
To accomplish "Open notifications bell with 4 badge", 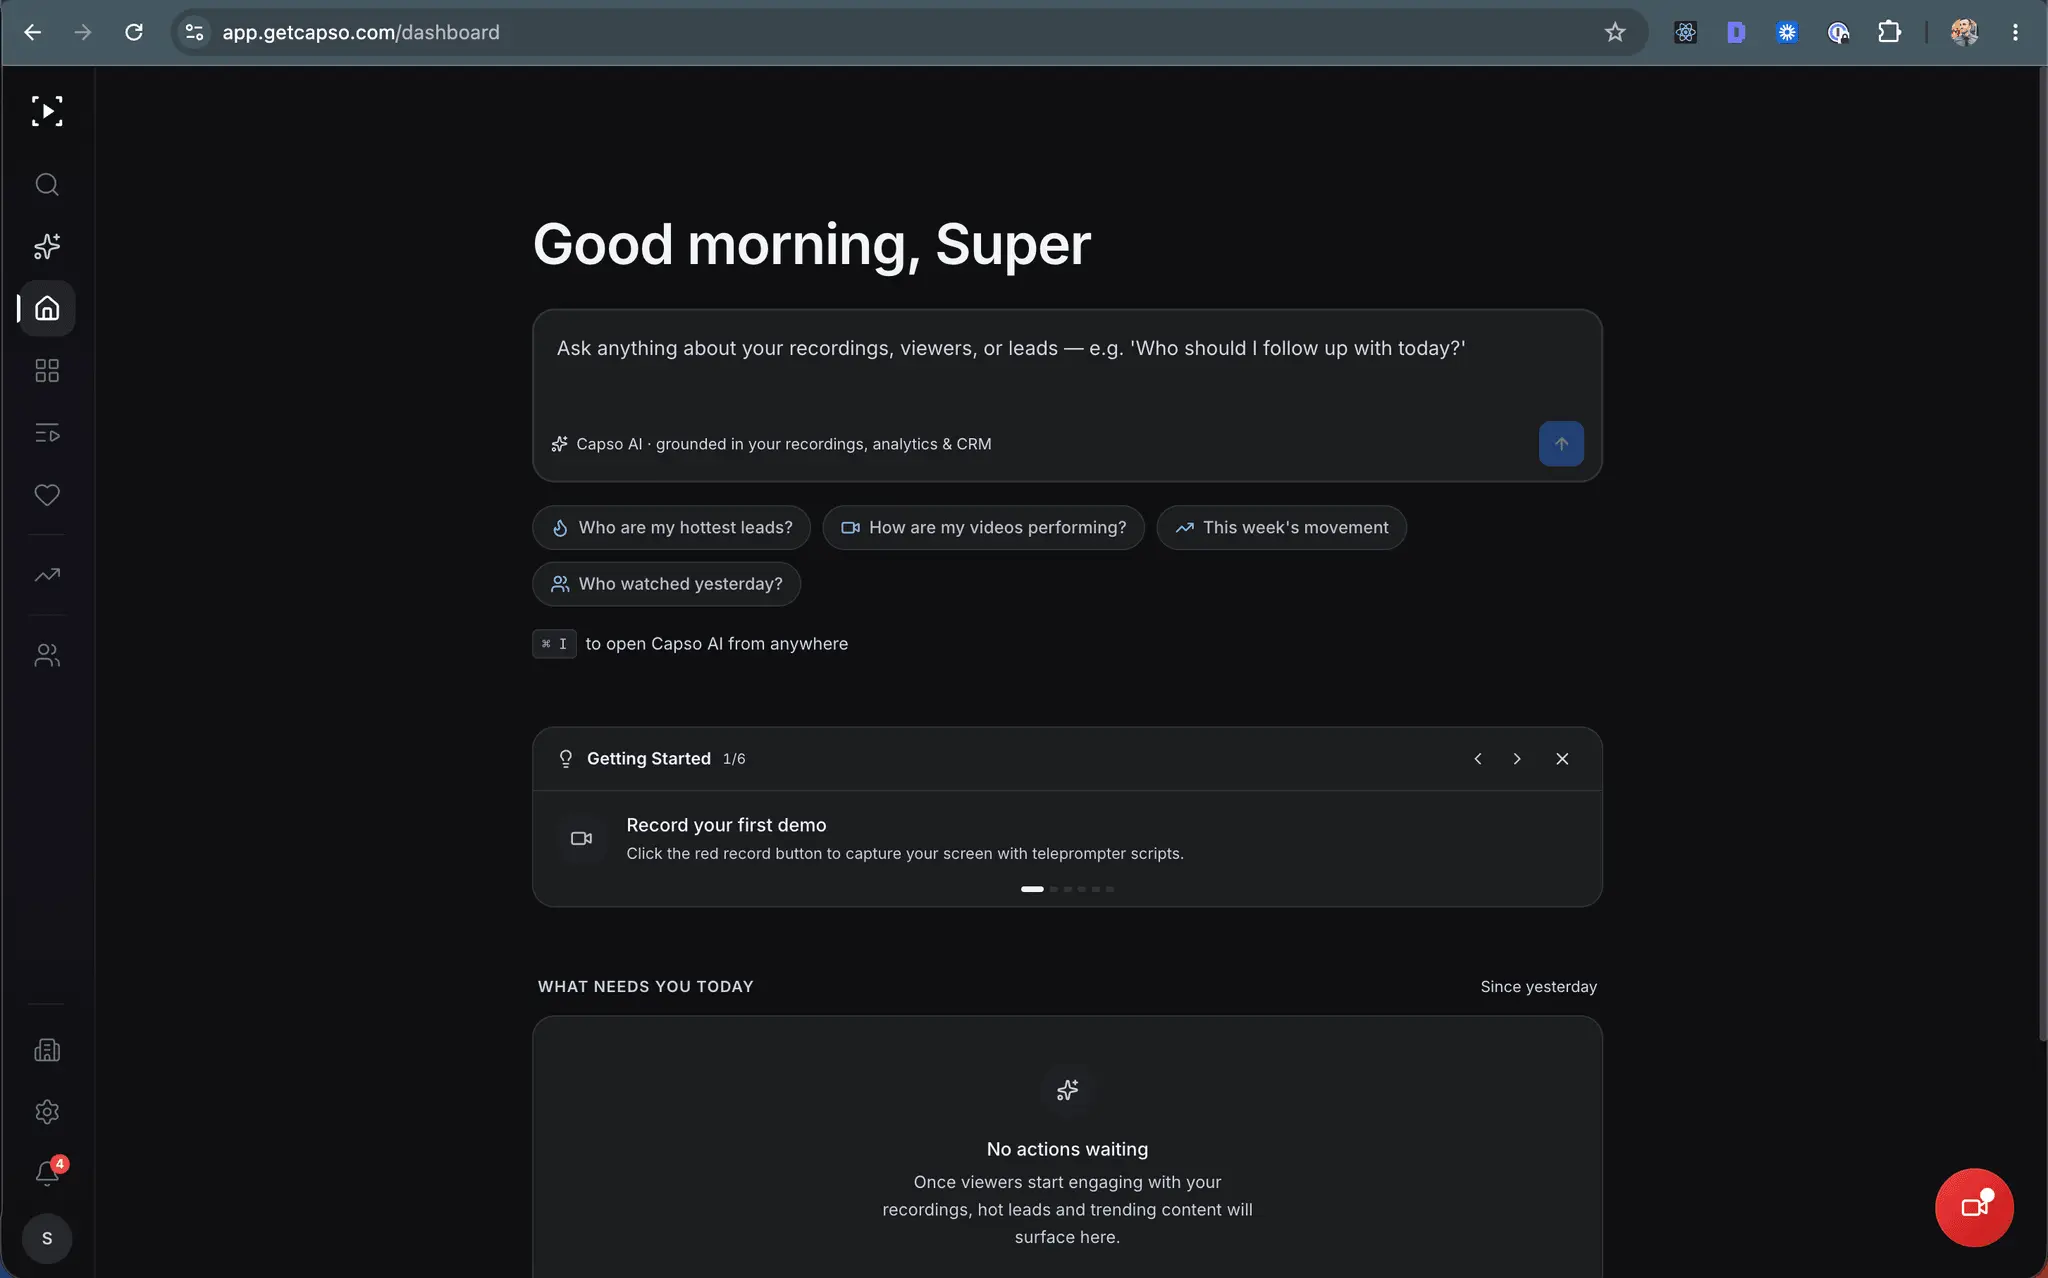I will pyautogui.click(x=47, y=1172).
